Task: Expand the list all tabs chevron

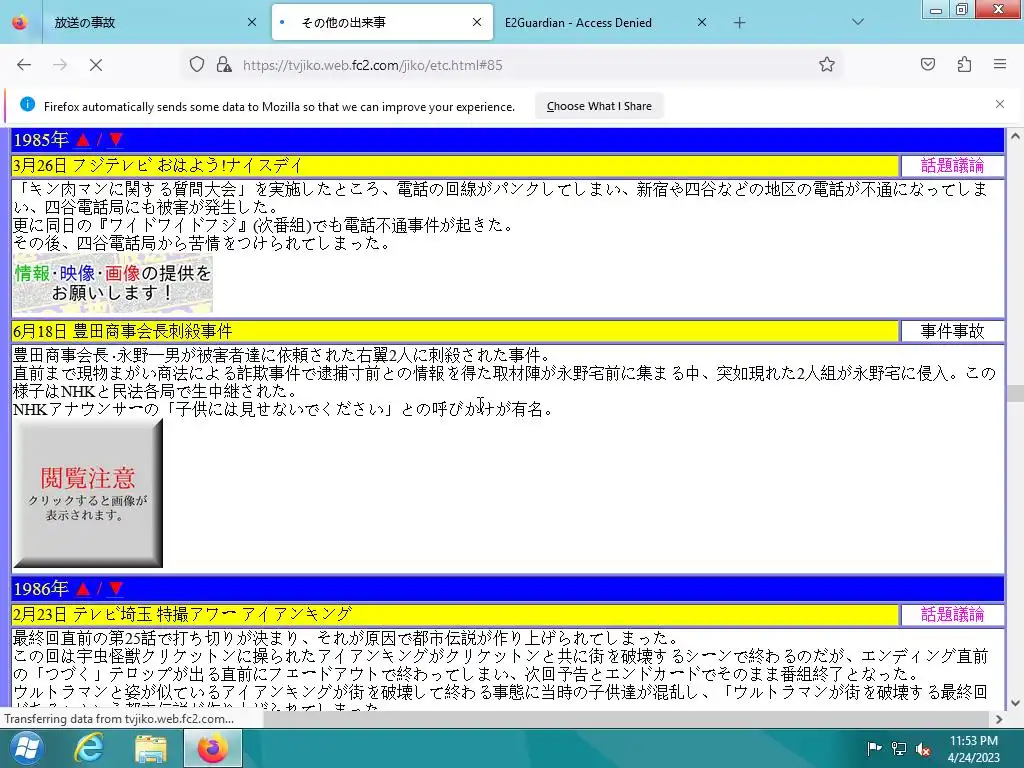Action: (x=858, y=22)
